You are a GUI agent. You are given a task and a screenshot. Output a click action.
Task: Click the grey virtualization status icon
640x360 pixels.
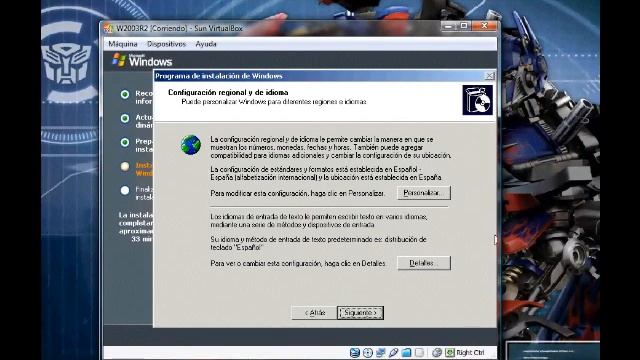[420, 353]
